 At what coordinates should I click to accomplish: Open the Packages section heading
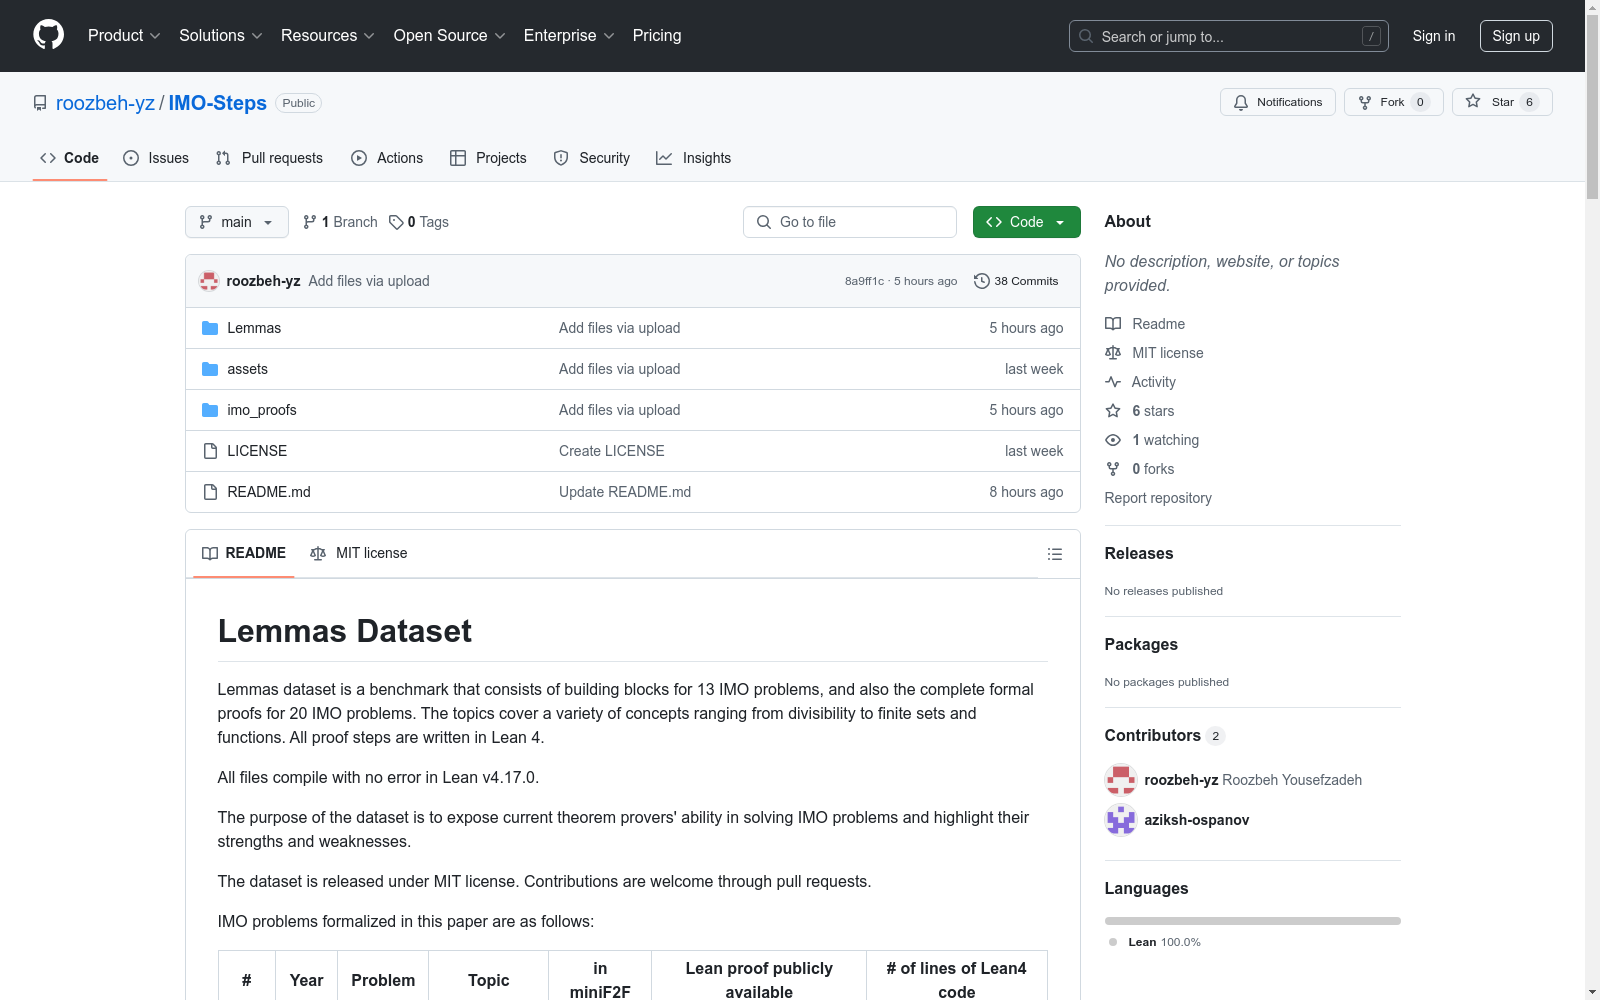(x=1141, y=645)
